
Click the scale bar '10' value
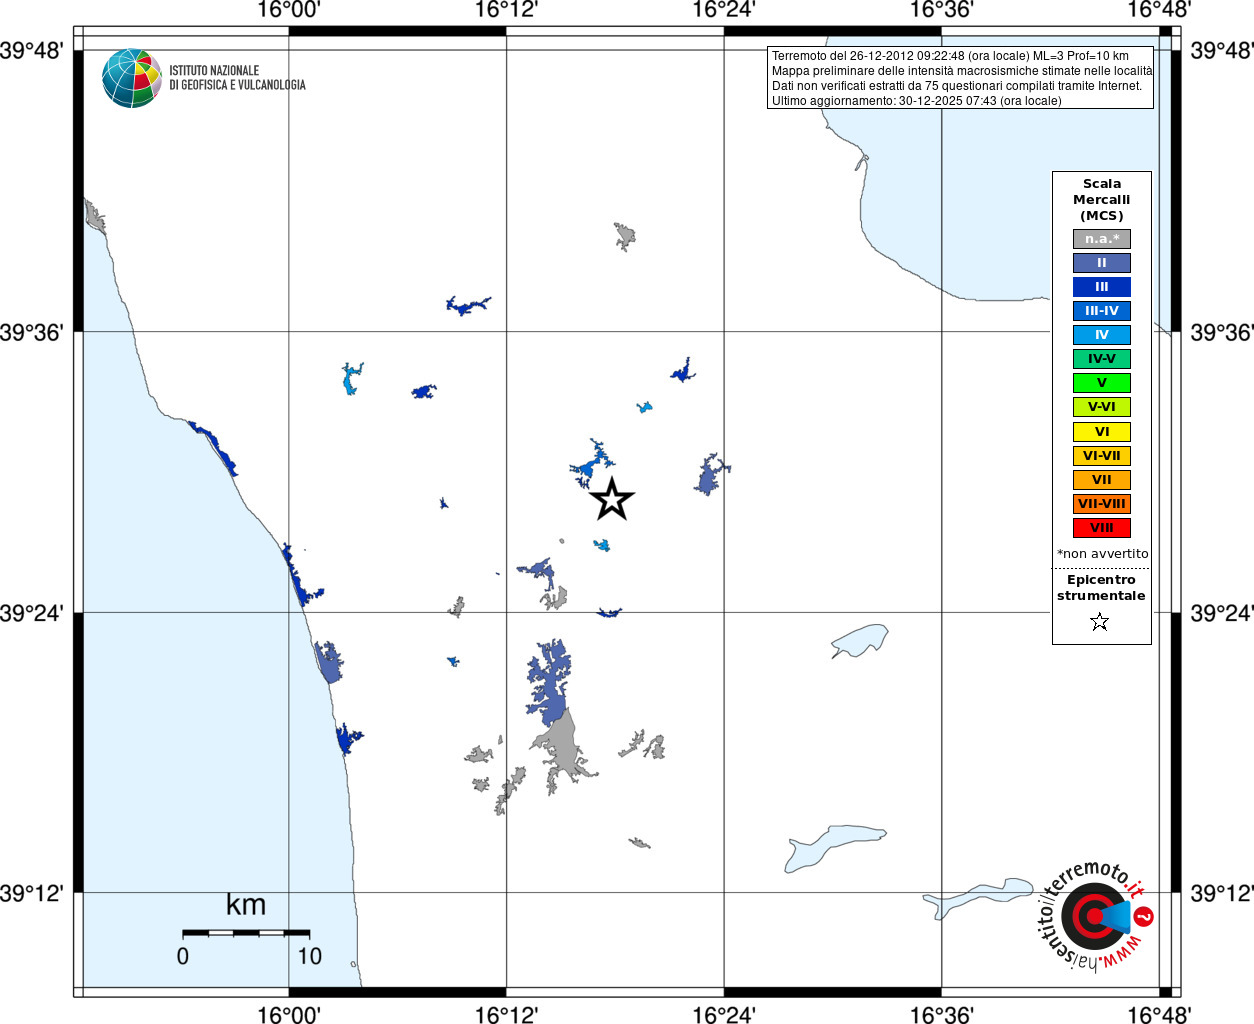310,956
